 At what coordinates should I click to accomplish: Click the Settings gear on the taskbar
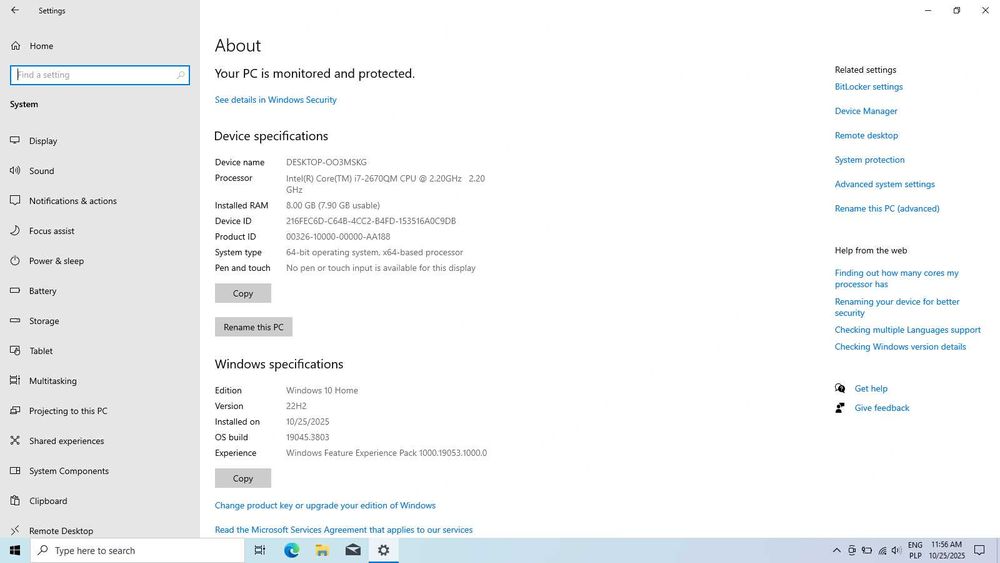click(x=383, y=550)
